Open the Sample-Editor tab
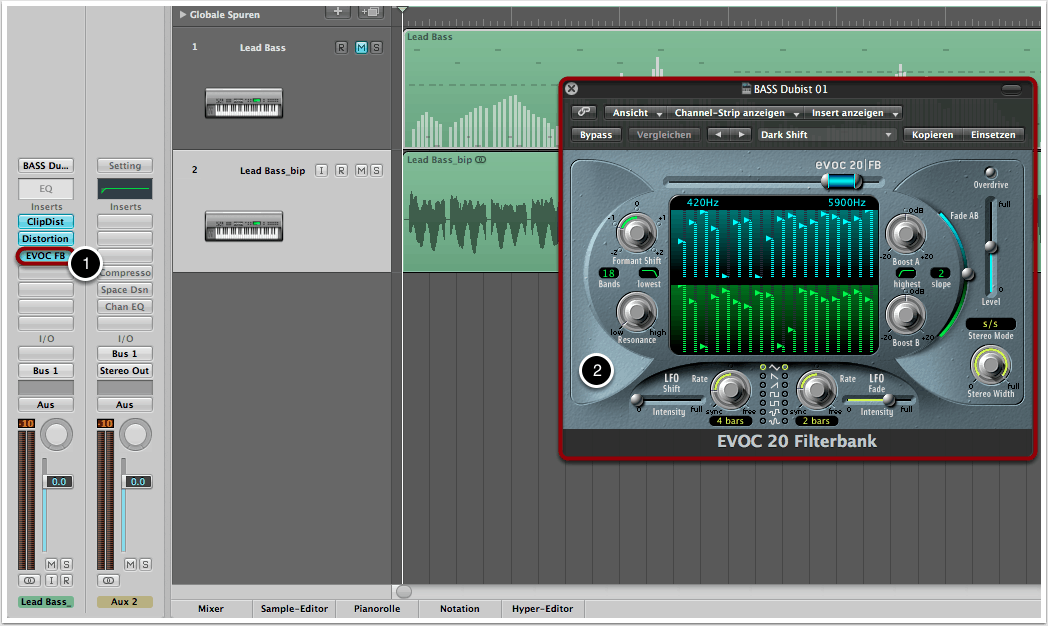Image resolution: width=1048 pixels, height=626 pixels. tap(293, 608)
